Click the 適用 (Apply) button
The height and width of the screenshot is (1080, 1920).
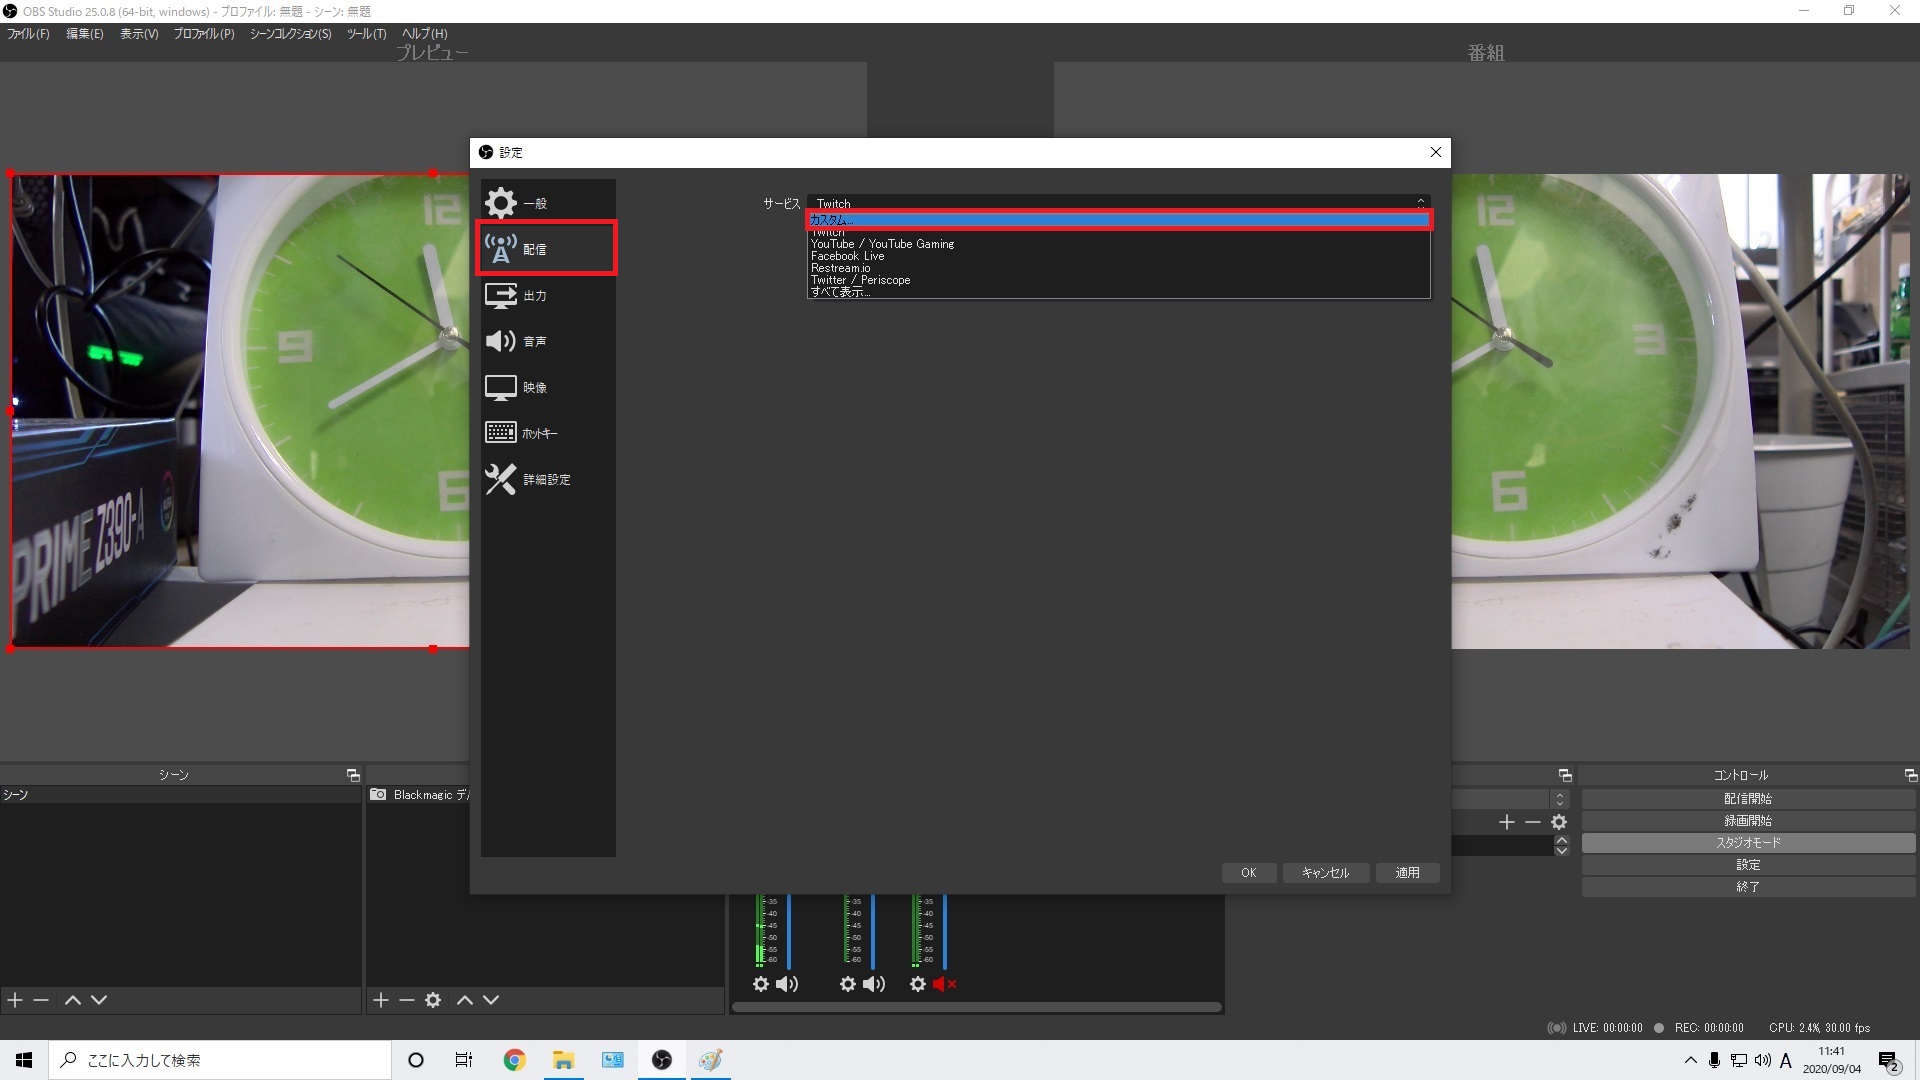click(x=1406, y=872)
